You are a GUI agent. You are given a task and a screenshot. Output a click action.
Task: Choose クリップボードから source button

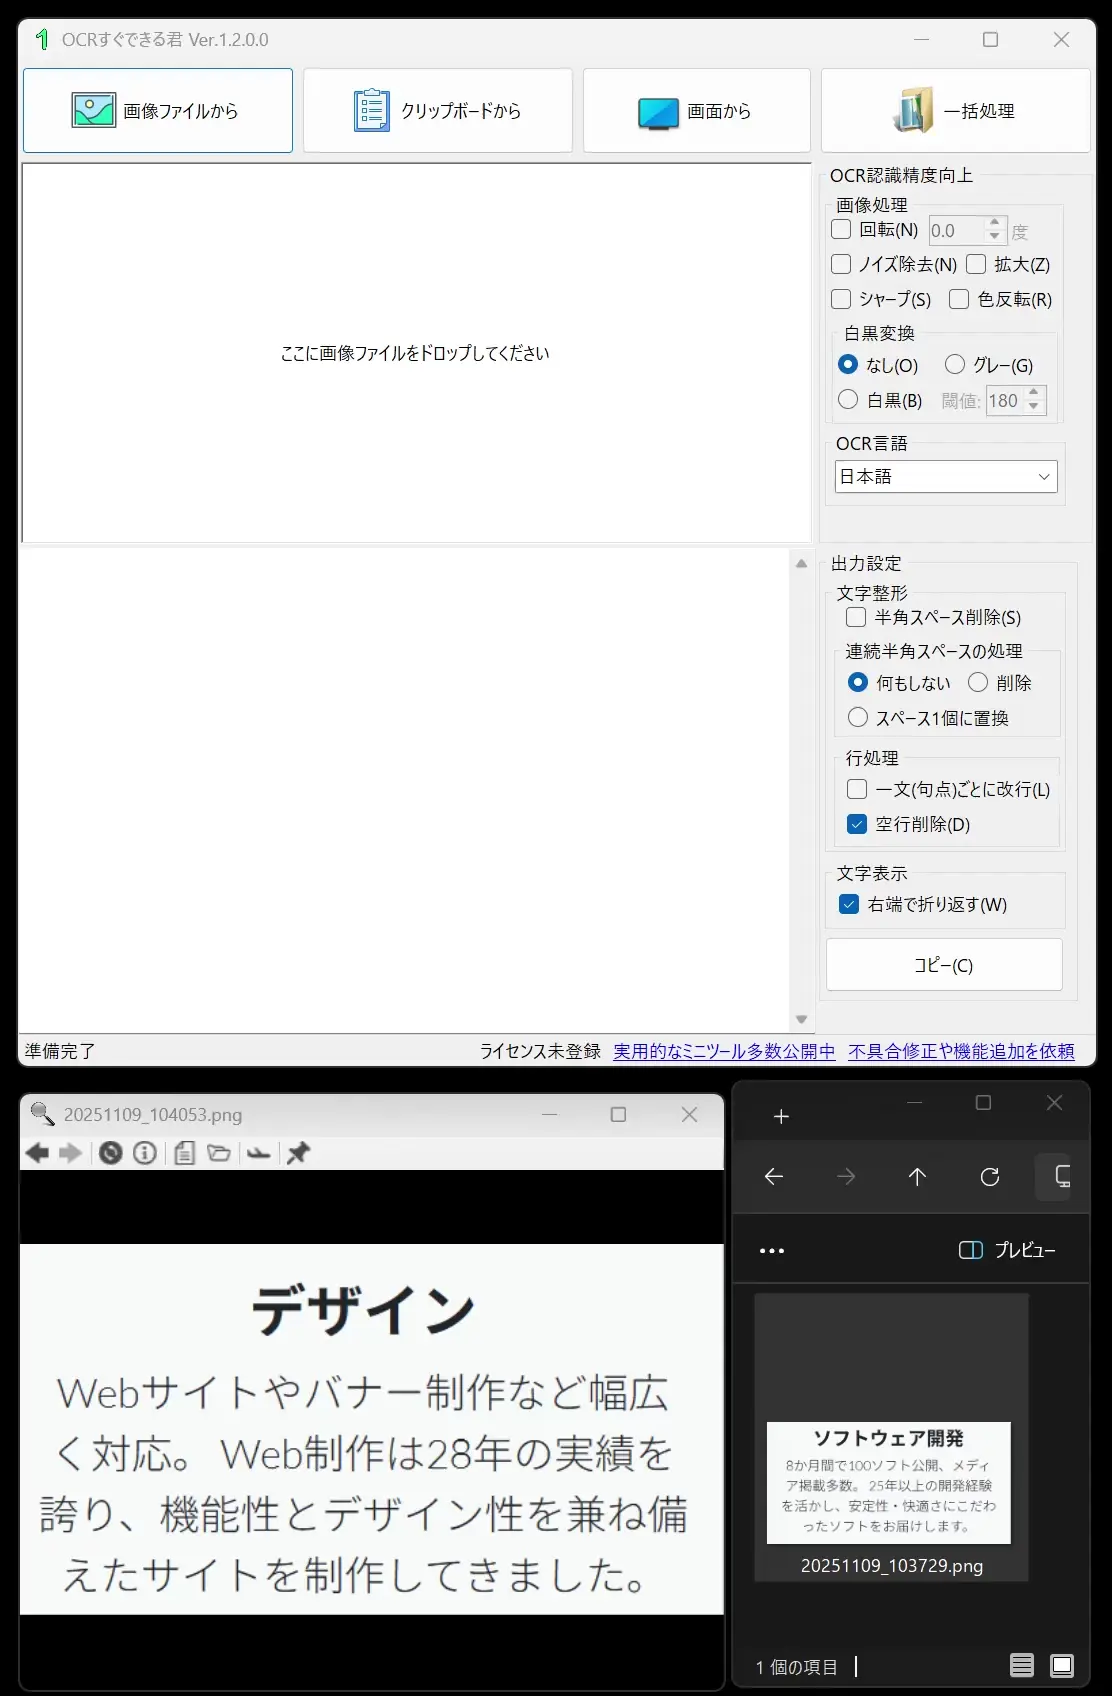(438, 110)
